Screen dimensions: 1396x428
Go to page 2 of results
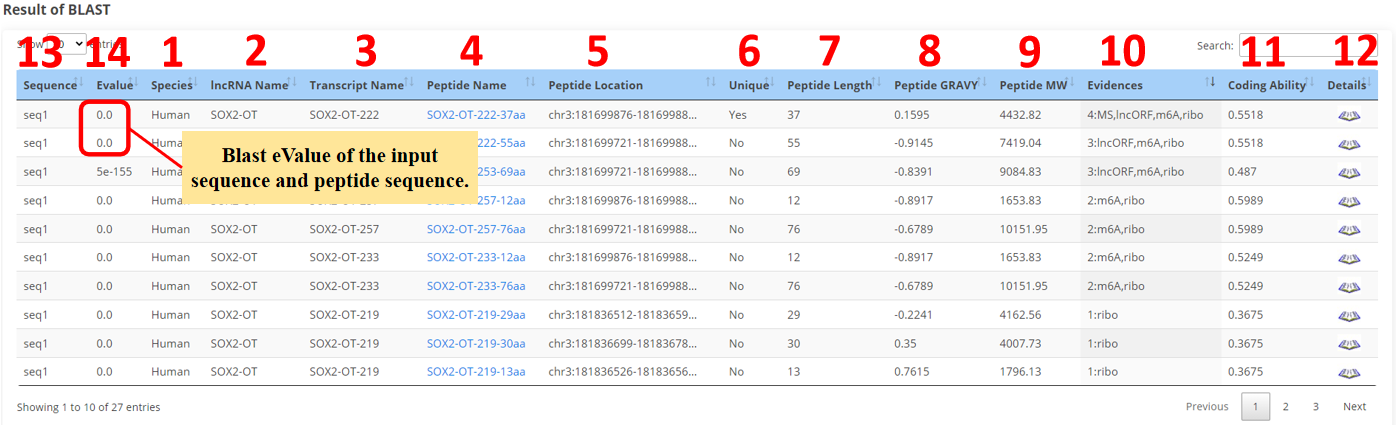click(x=1285, y=407)
